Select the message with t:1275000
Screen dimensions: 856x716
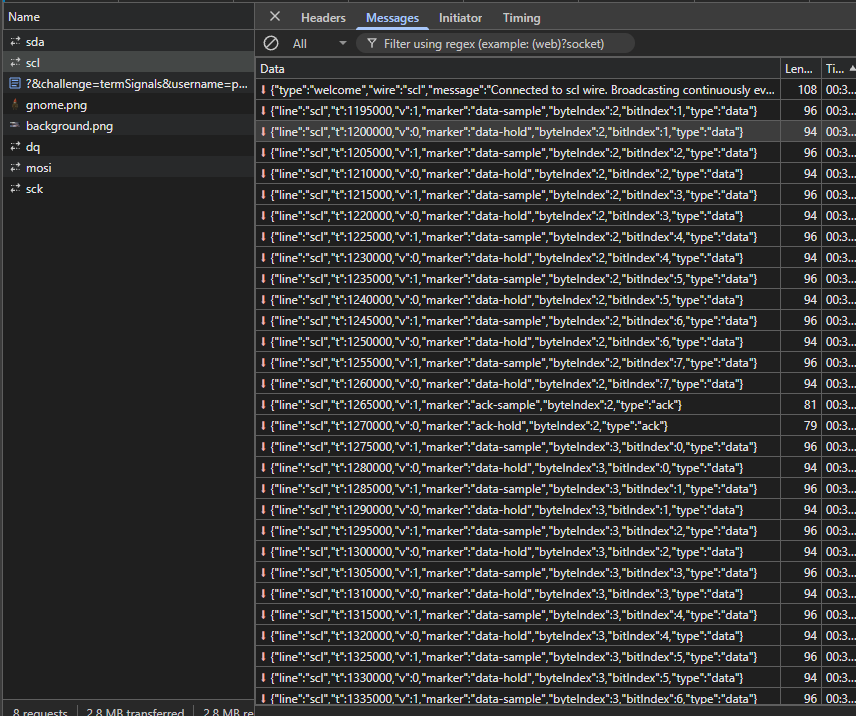tap(556, 447)
